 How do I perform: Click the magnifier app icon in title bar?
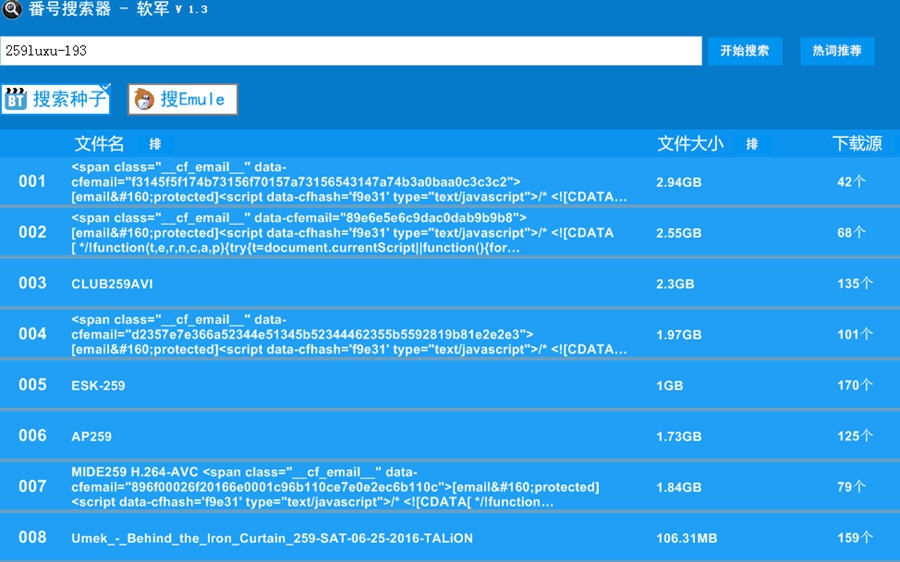point(11,11)
